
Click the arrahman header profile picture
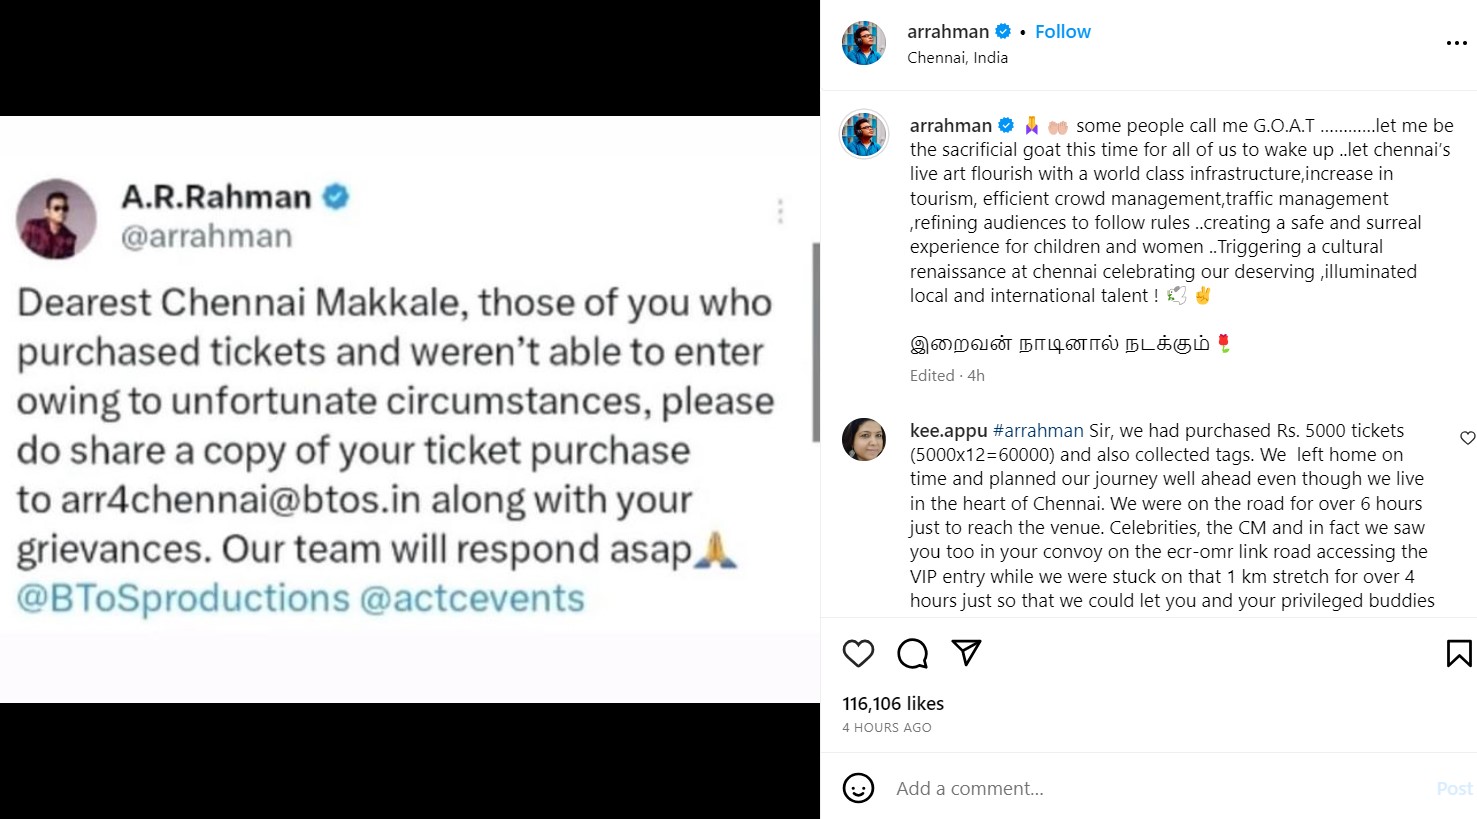[864, 43]
